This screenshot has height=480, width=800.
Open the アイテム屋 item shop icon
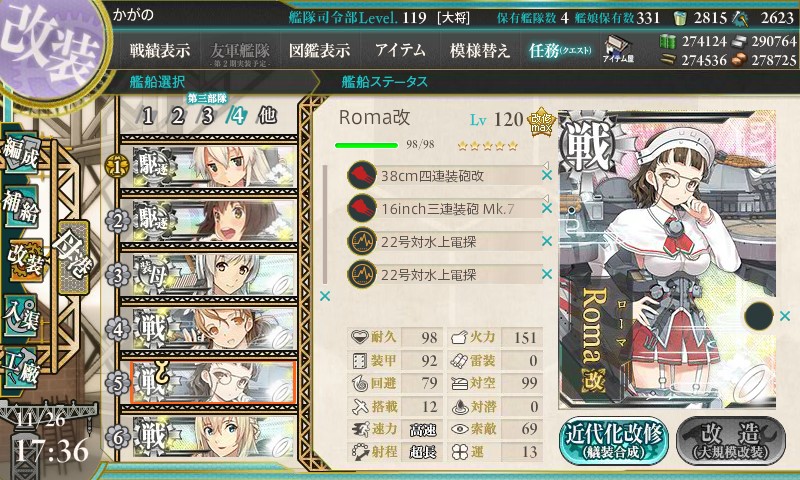[618, 50]
